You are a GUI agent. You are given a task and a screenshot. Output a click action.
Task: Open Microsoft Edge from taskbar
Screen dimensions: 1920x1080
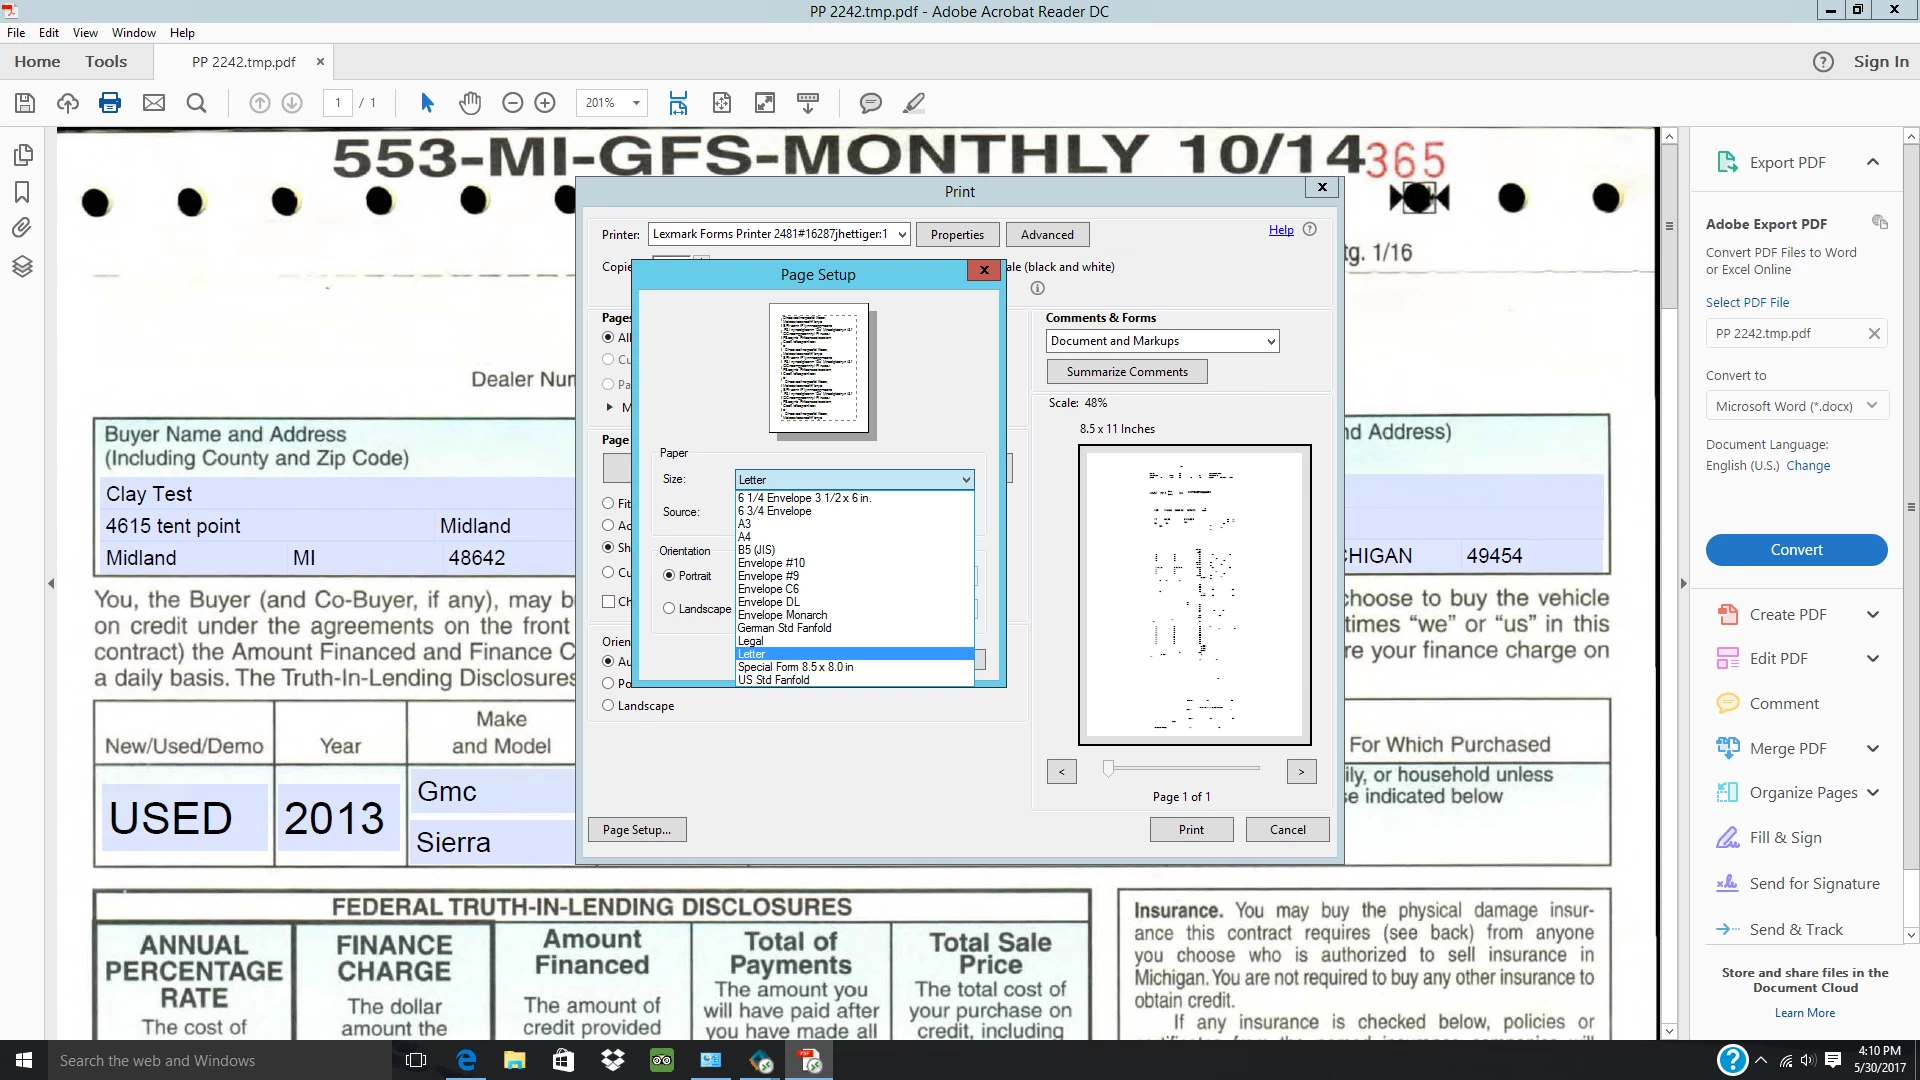(x=466, y=1060)
